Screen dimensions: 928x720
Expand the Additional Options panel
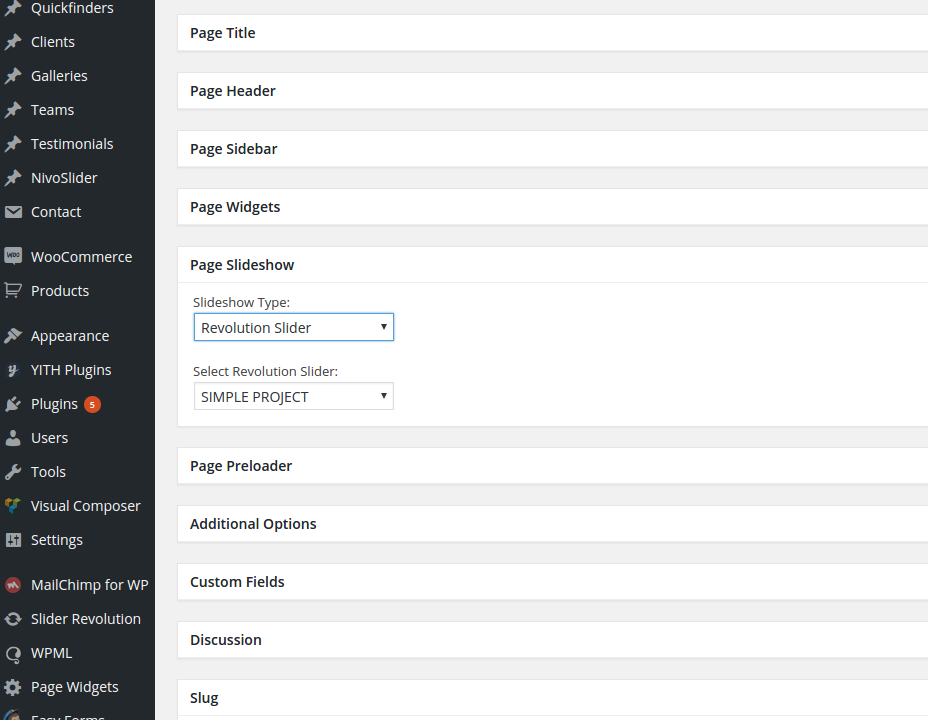tap(253, 524)
